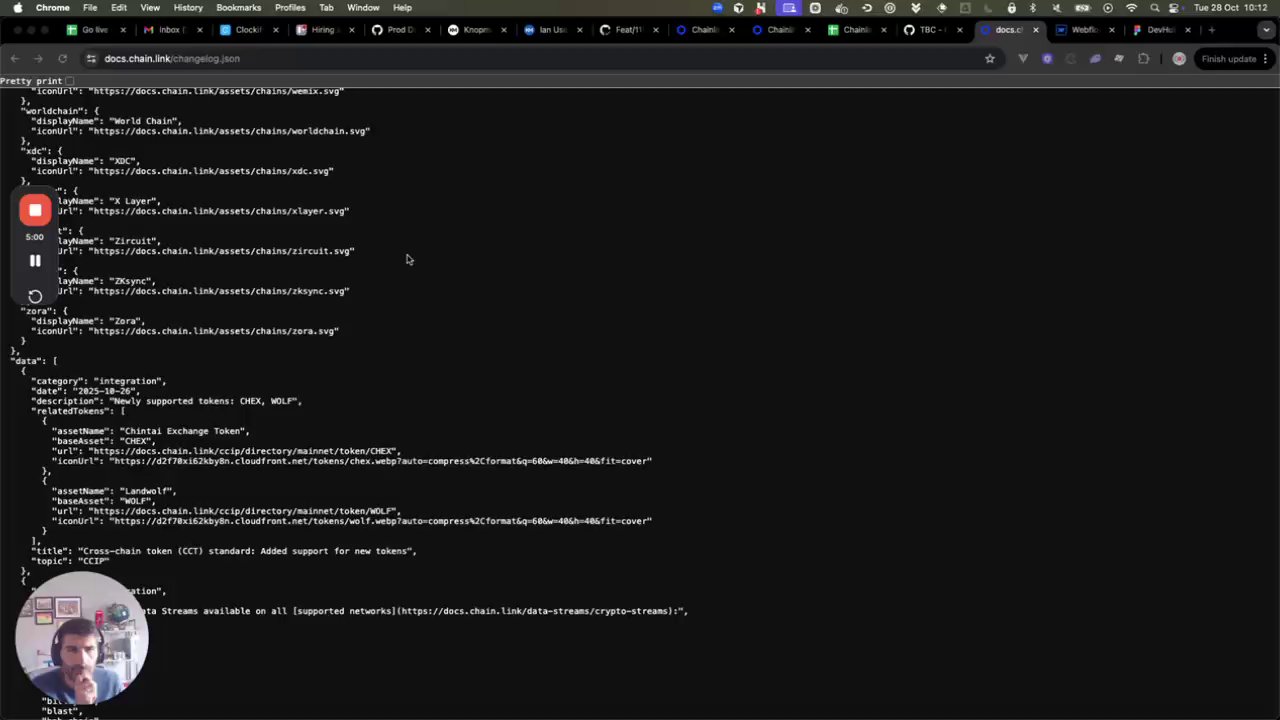Open the Chrome three-dot menu
This screenshot has width=1280, height=720.
click(x=1266, y=58)
